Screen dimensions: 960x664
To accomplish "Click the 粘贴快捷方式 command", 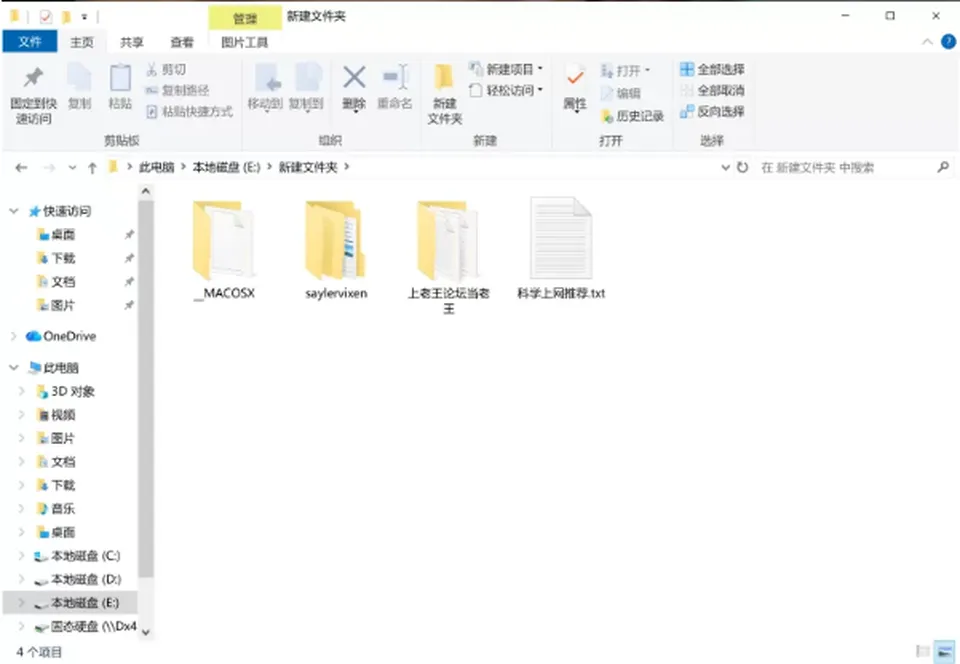I will coord(190,111).
